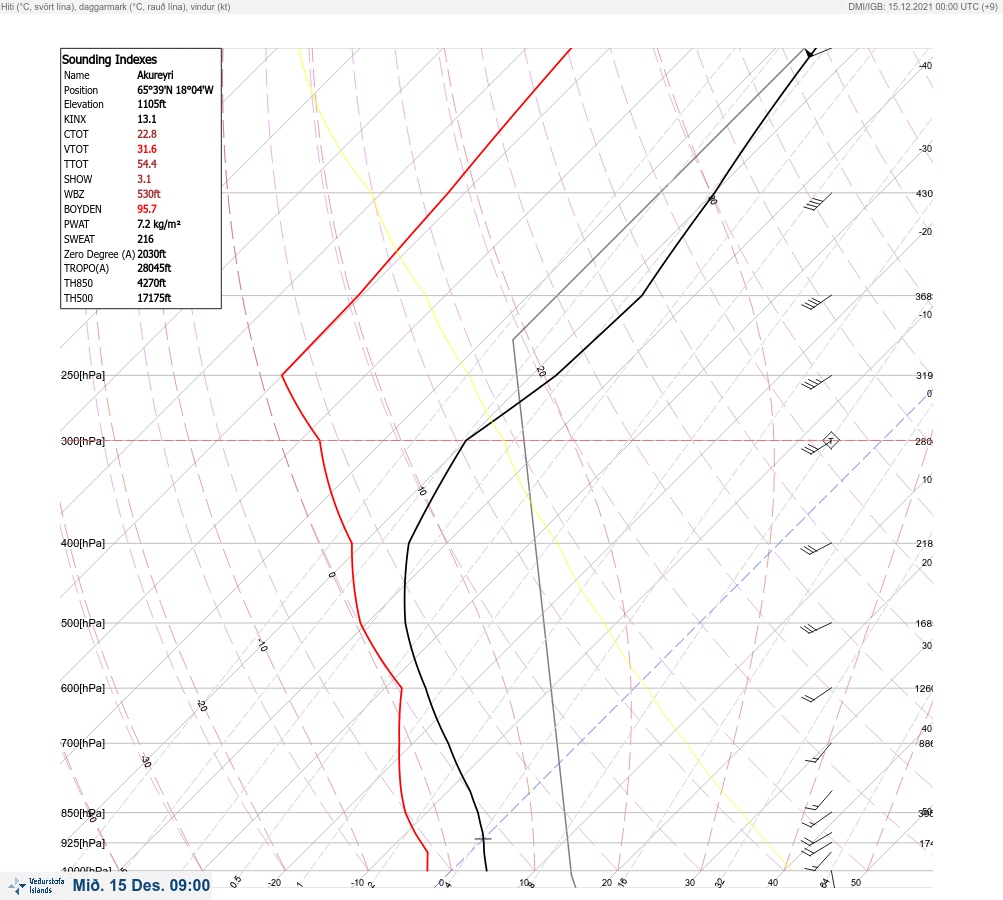Click the wind barb at the 368 height line
Viewport: 1003px width, 900px height.
(x=816, y=302)
